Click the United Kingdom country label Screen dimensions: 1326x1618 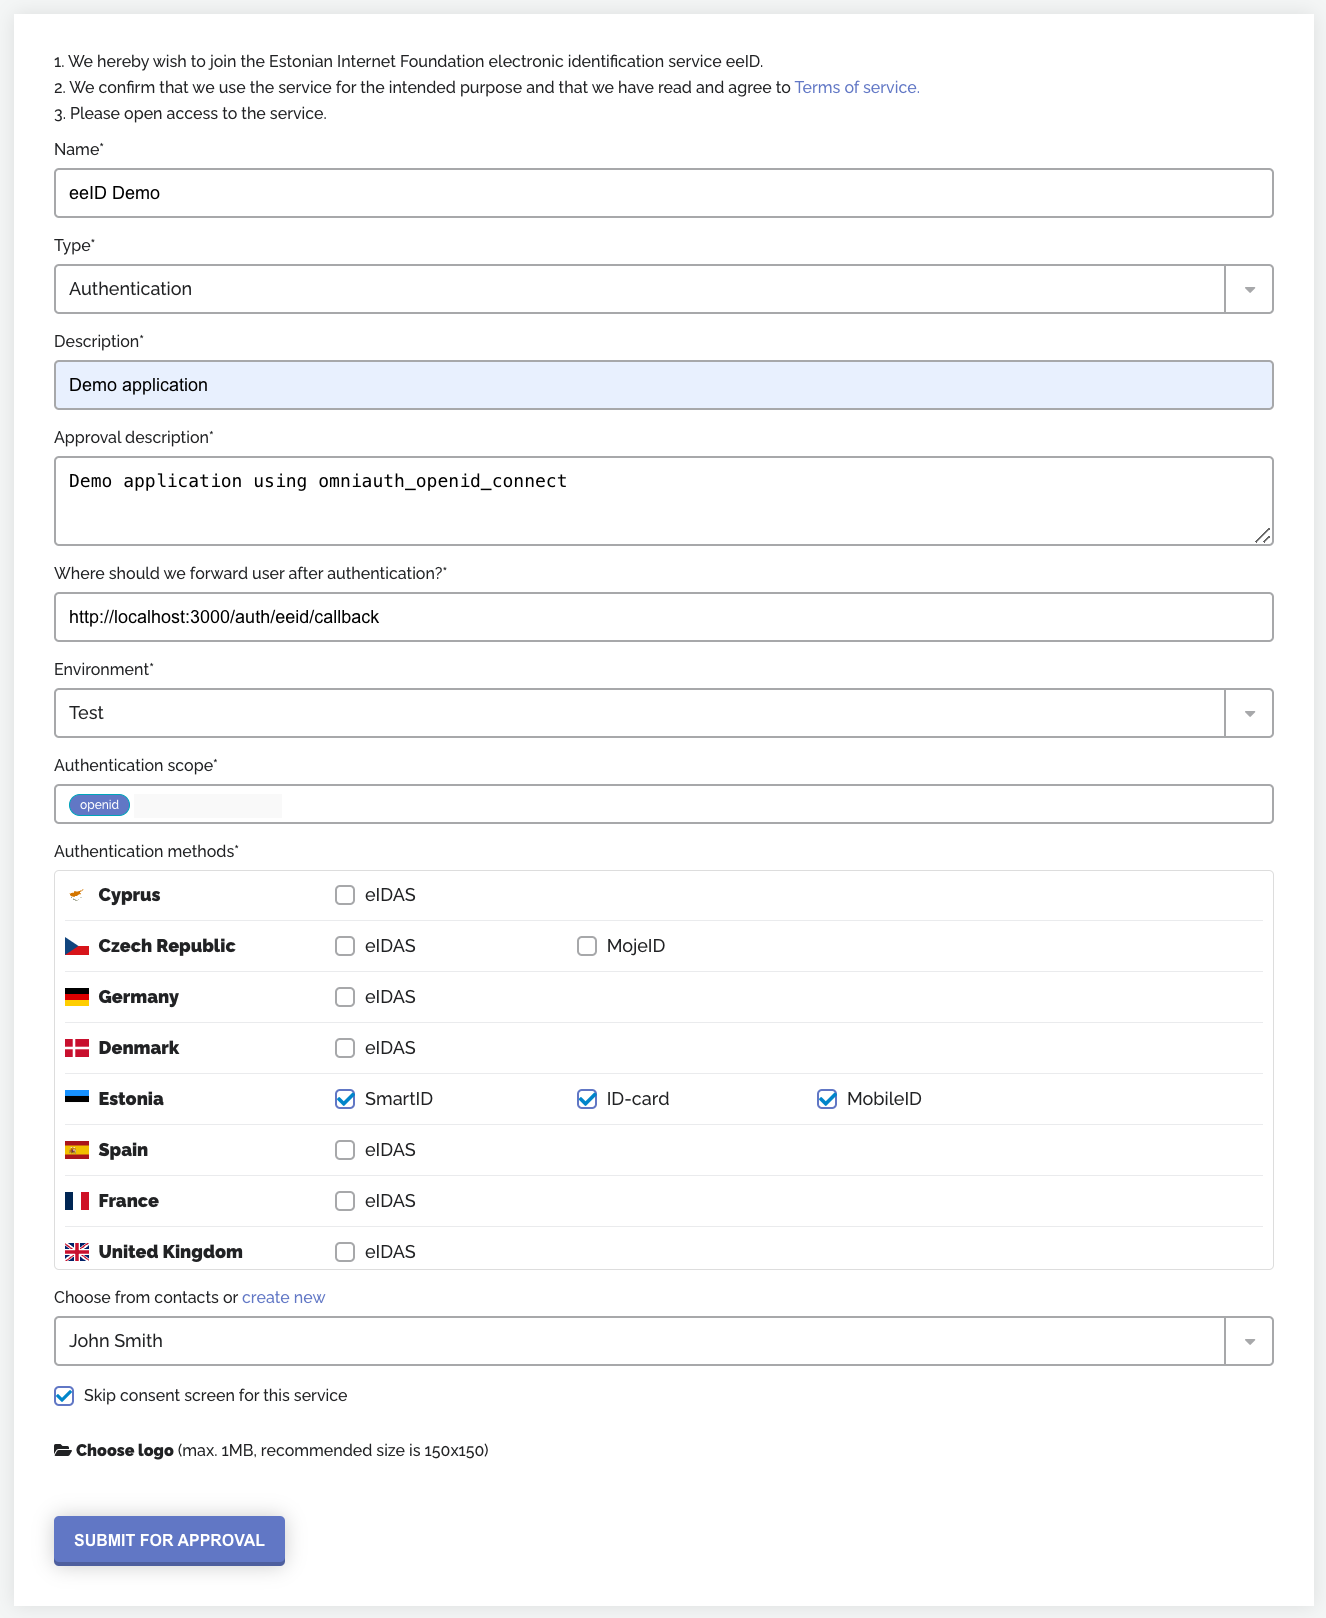pos(171,1252)
